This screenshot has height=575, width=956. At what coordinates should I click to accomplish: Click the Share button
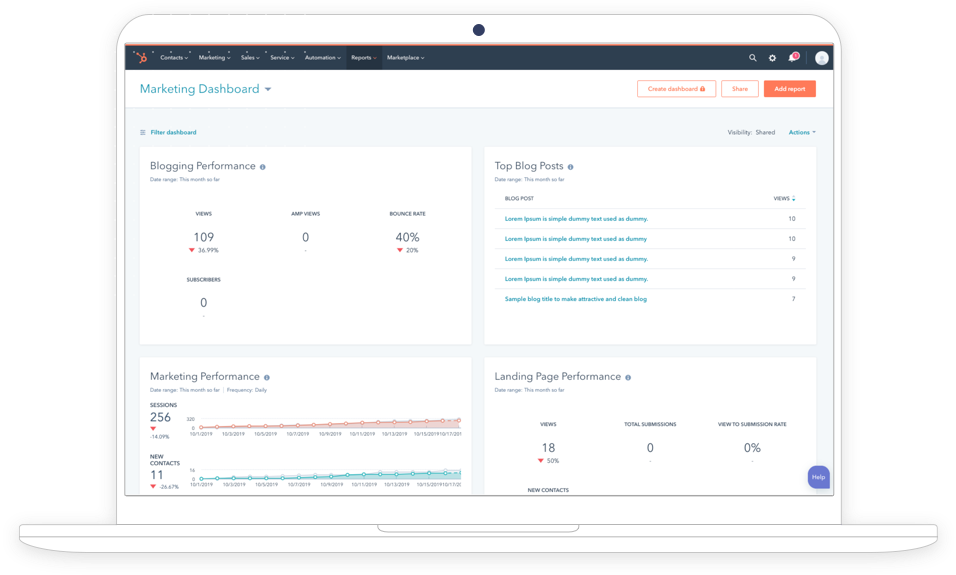[x=739, y=89]
